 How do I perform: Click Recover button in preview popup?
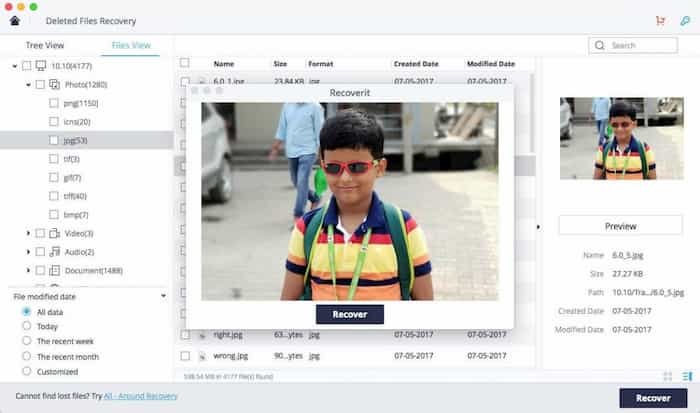click(x=349, y=314)
